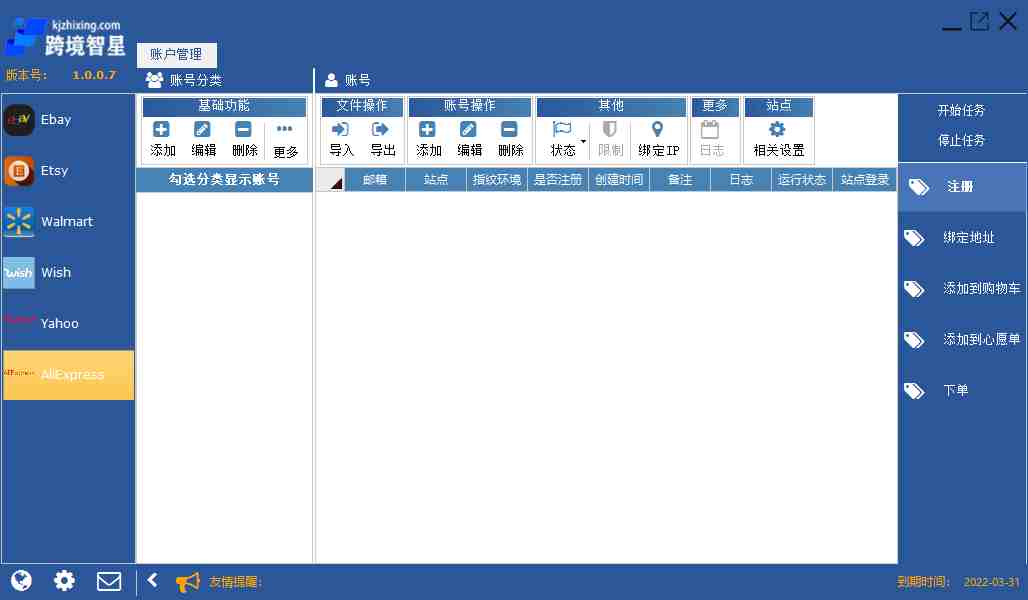Open 绑定IP location pin
1028x600 pixels.
[x=658, y=129]
